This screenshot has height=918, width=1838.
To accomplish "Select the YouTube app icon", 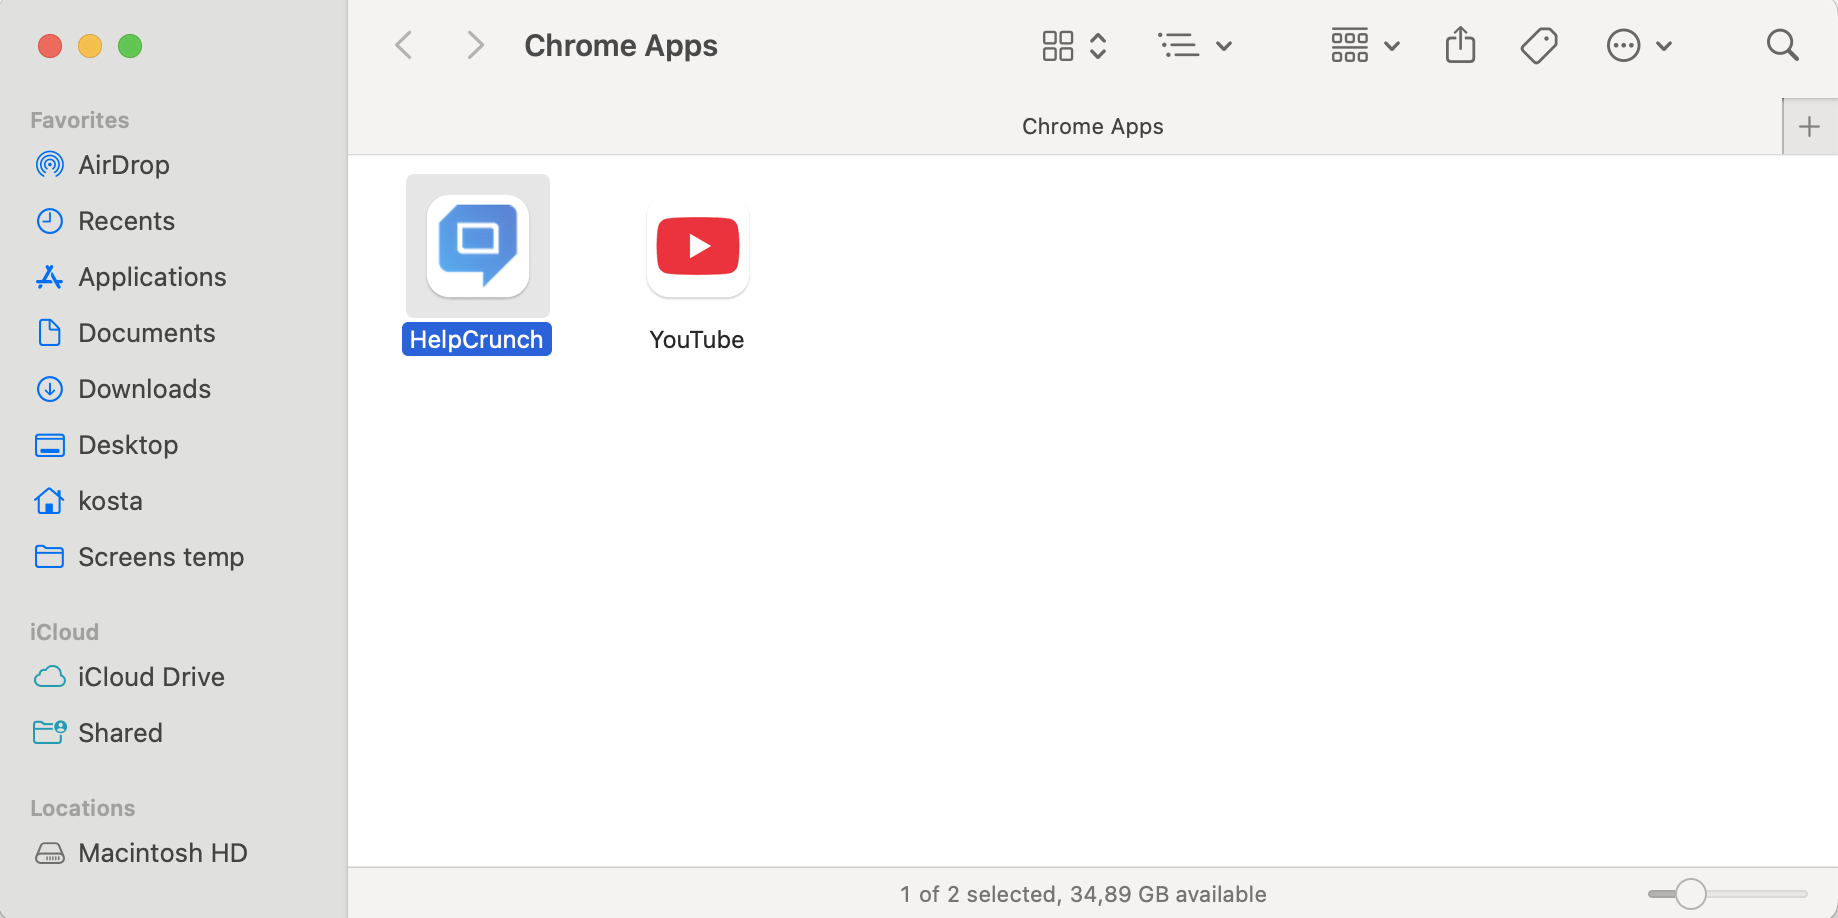I will coord(698,246).
